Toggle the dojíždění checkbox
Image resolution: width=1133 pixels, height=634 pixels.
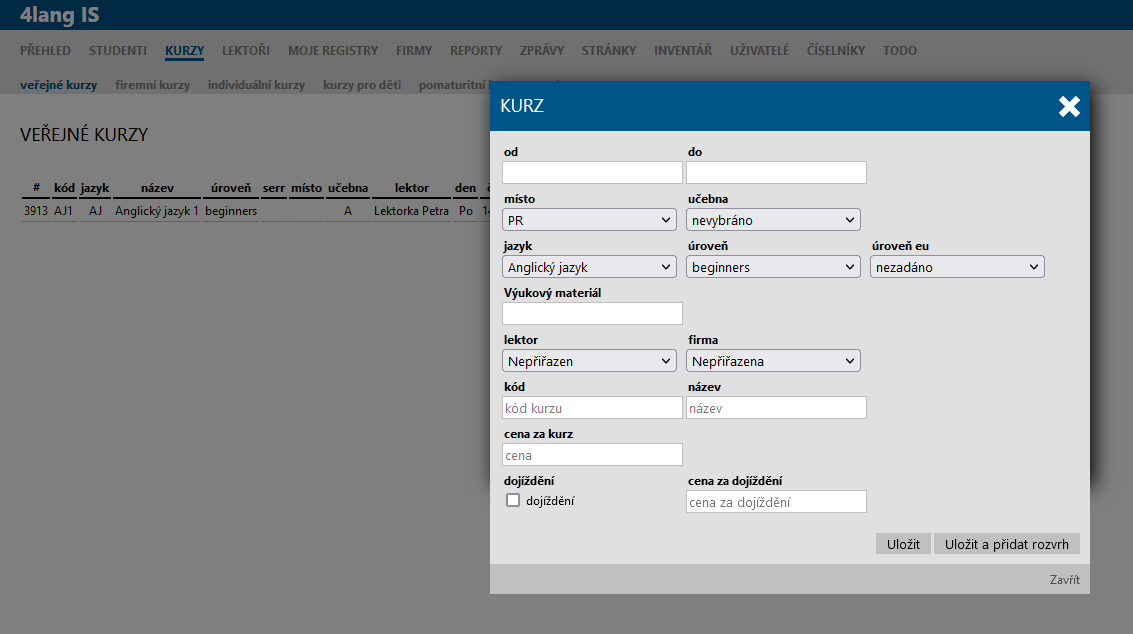point(513,501)
